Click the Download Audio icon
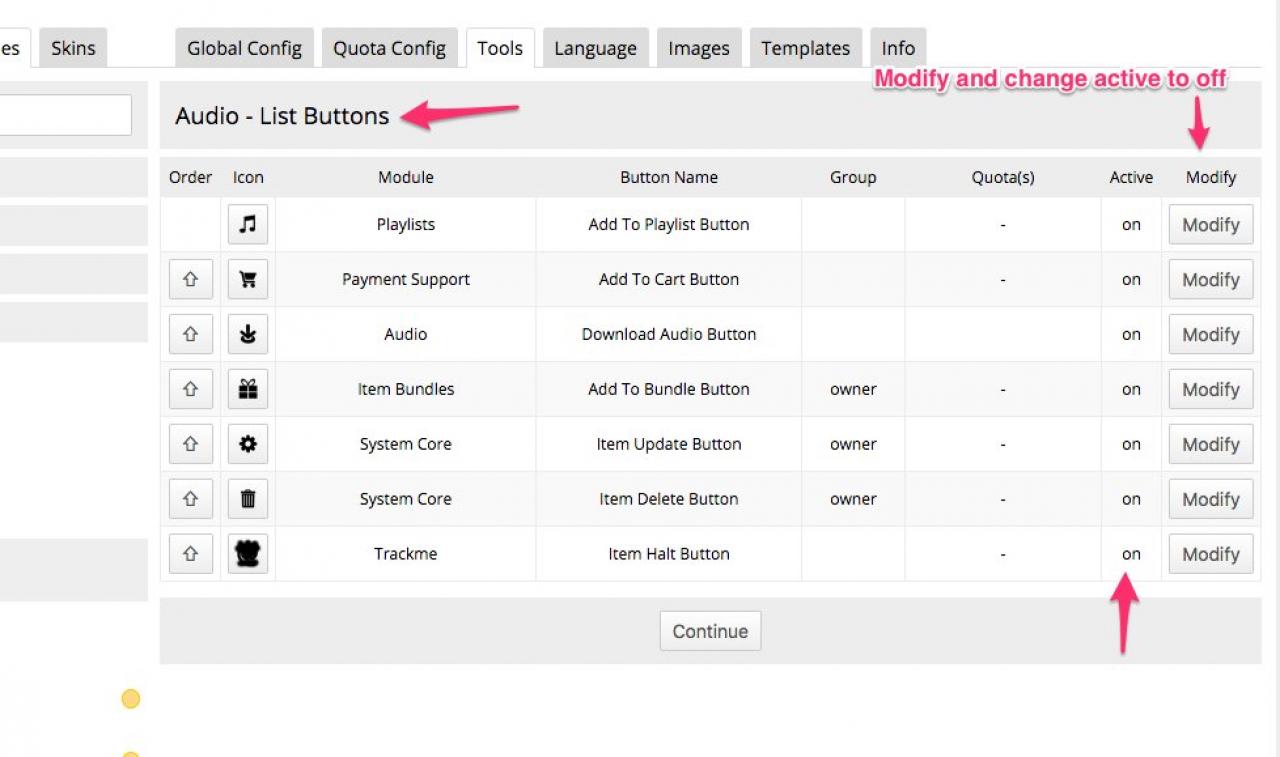Viewport: 1280px width, 757px height. 248,335
